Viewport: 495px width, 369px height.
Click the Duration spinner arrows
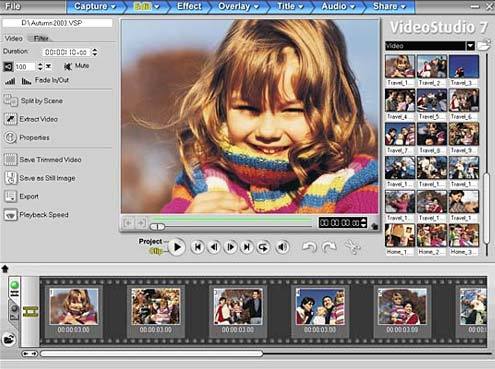pyautogui.click(x=95, y=52)
